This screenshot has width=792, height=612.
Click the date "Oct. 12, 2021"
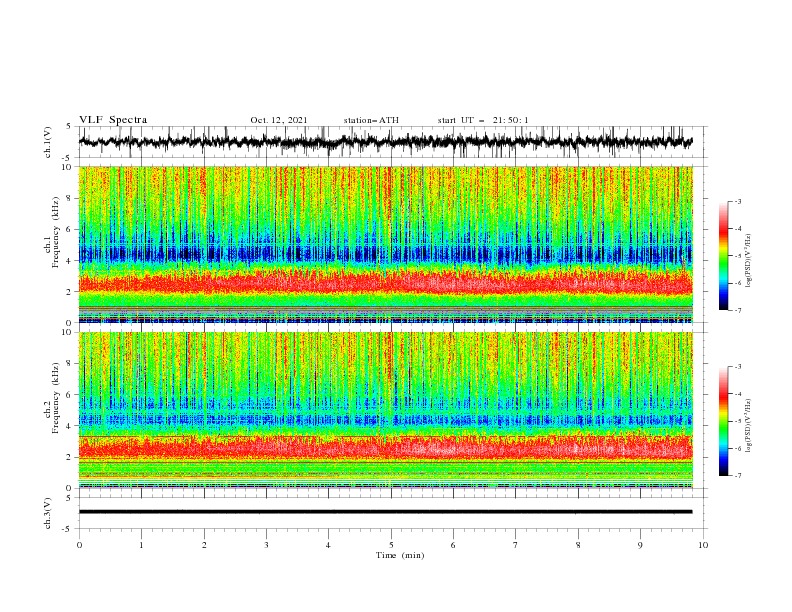tap(279, 120)
